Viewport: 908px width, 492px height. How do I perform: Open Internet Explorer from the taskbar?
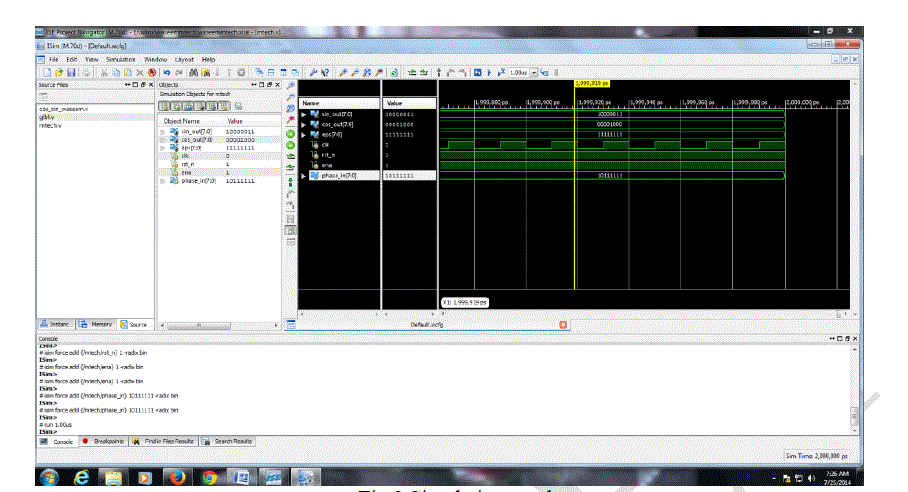(81, 477)
